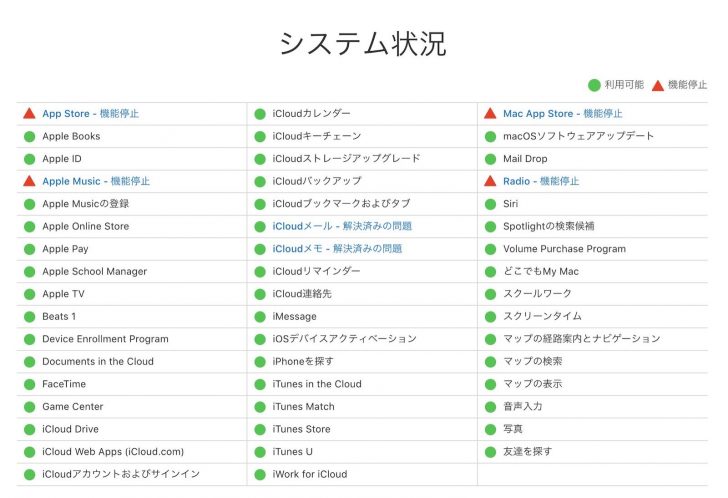Viewport: 728px width, 498px height.
Task: Click the green dot beside iTunes Store
Action: (x=260, y=430)
